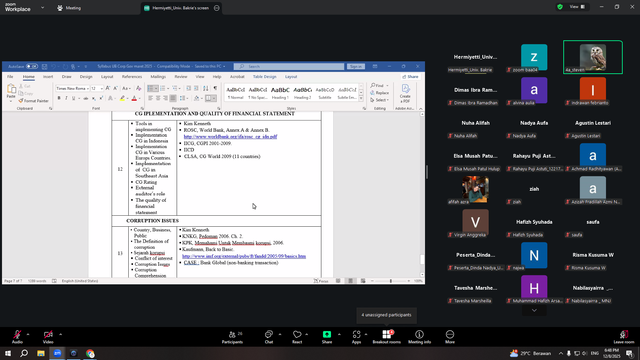
Task: Open Zoom Apps
Action: (x=356, y=337)
